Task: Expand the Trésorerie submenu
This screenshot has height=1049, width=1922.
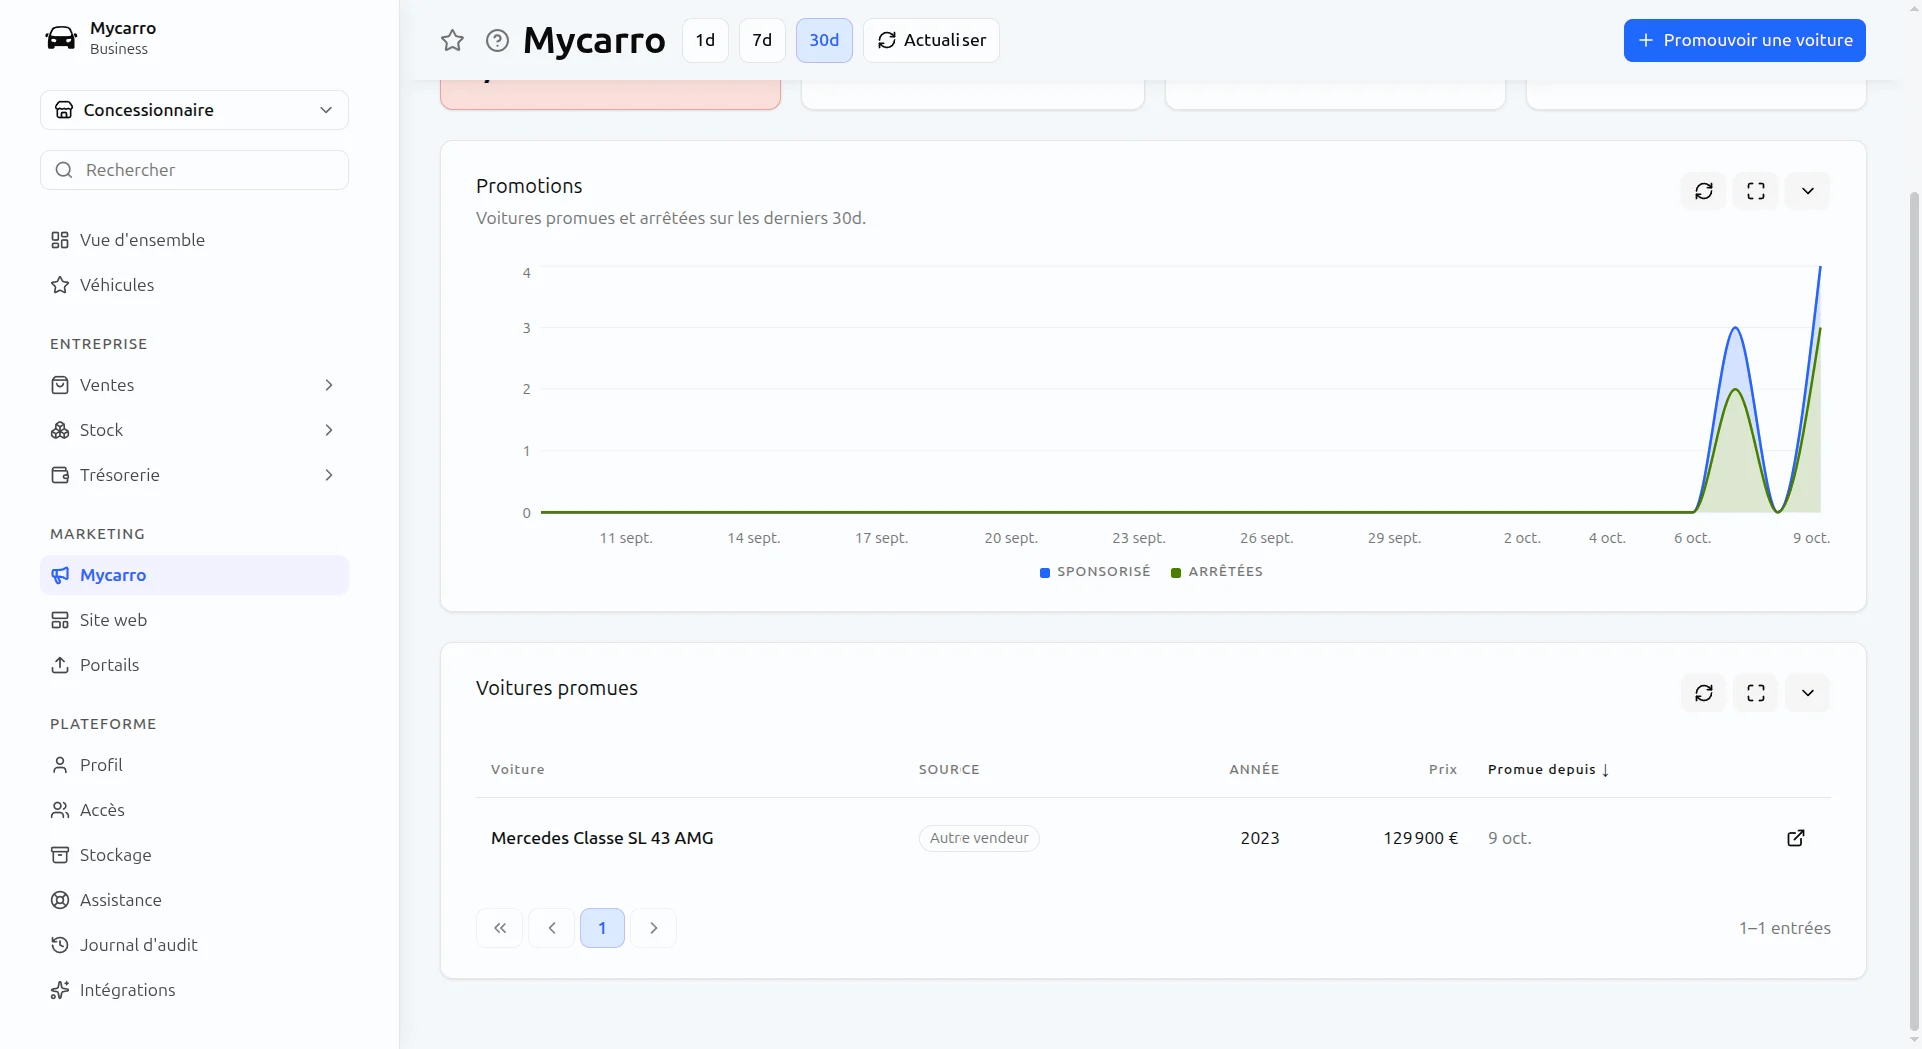Action: click(195, 475)
